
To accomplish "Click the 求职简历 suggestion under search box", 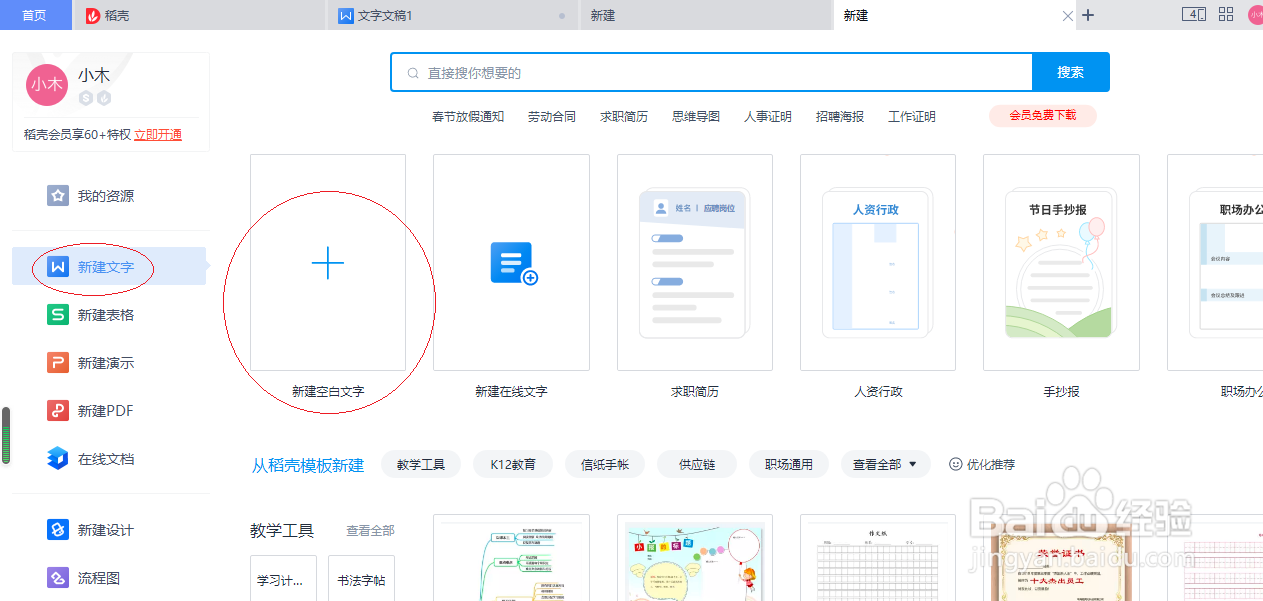I will 624,116.
